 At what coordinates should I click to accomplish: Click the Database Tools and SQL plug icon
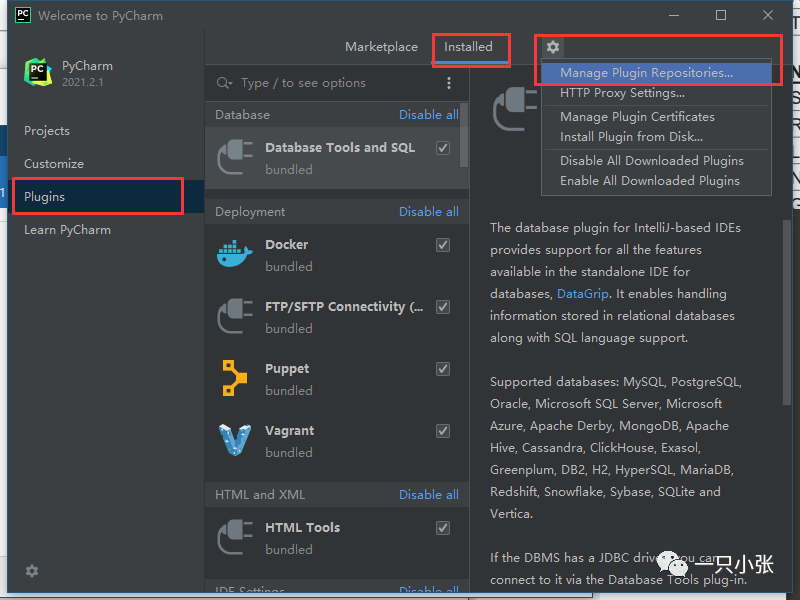(235, 158)
